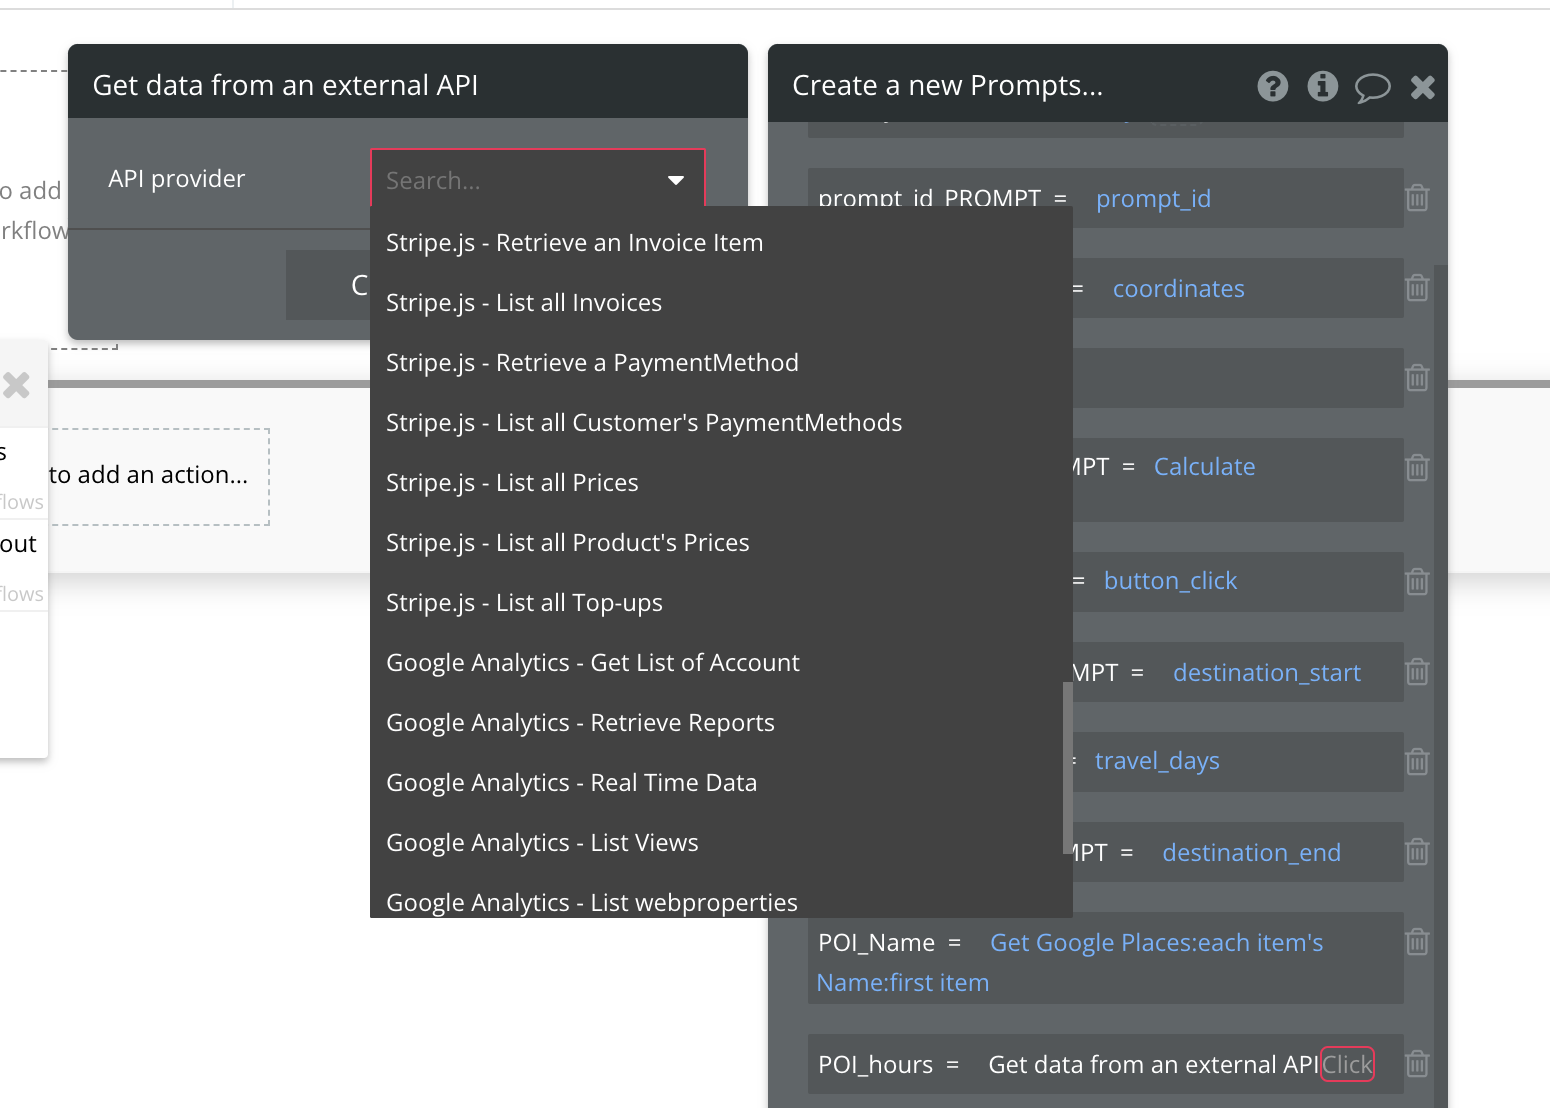Select Stripe.js - List all Invoices

pos(524,303)
